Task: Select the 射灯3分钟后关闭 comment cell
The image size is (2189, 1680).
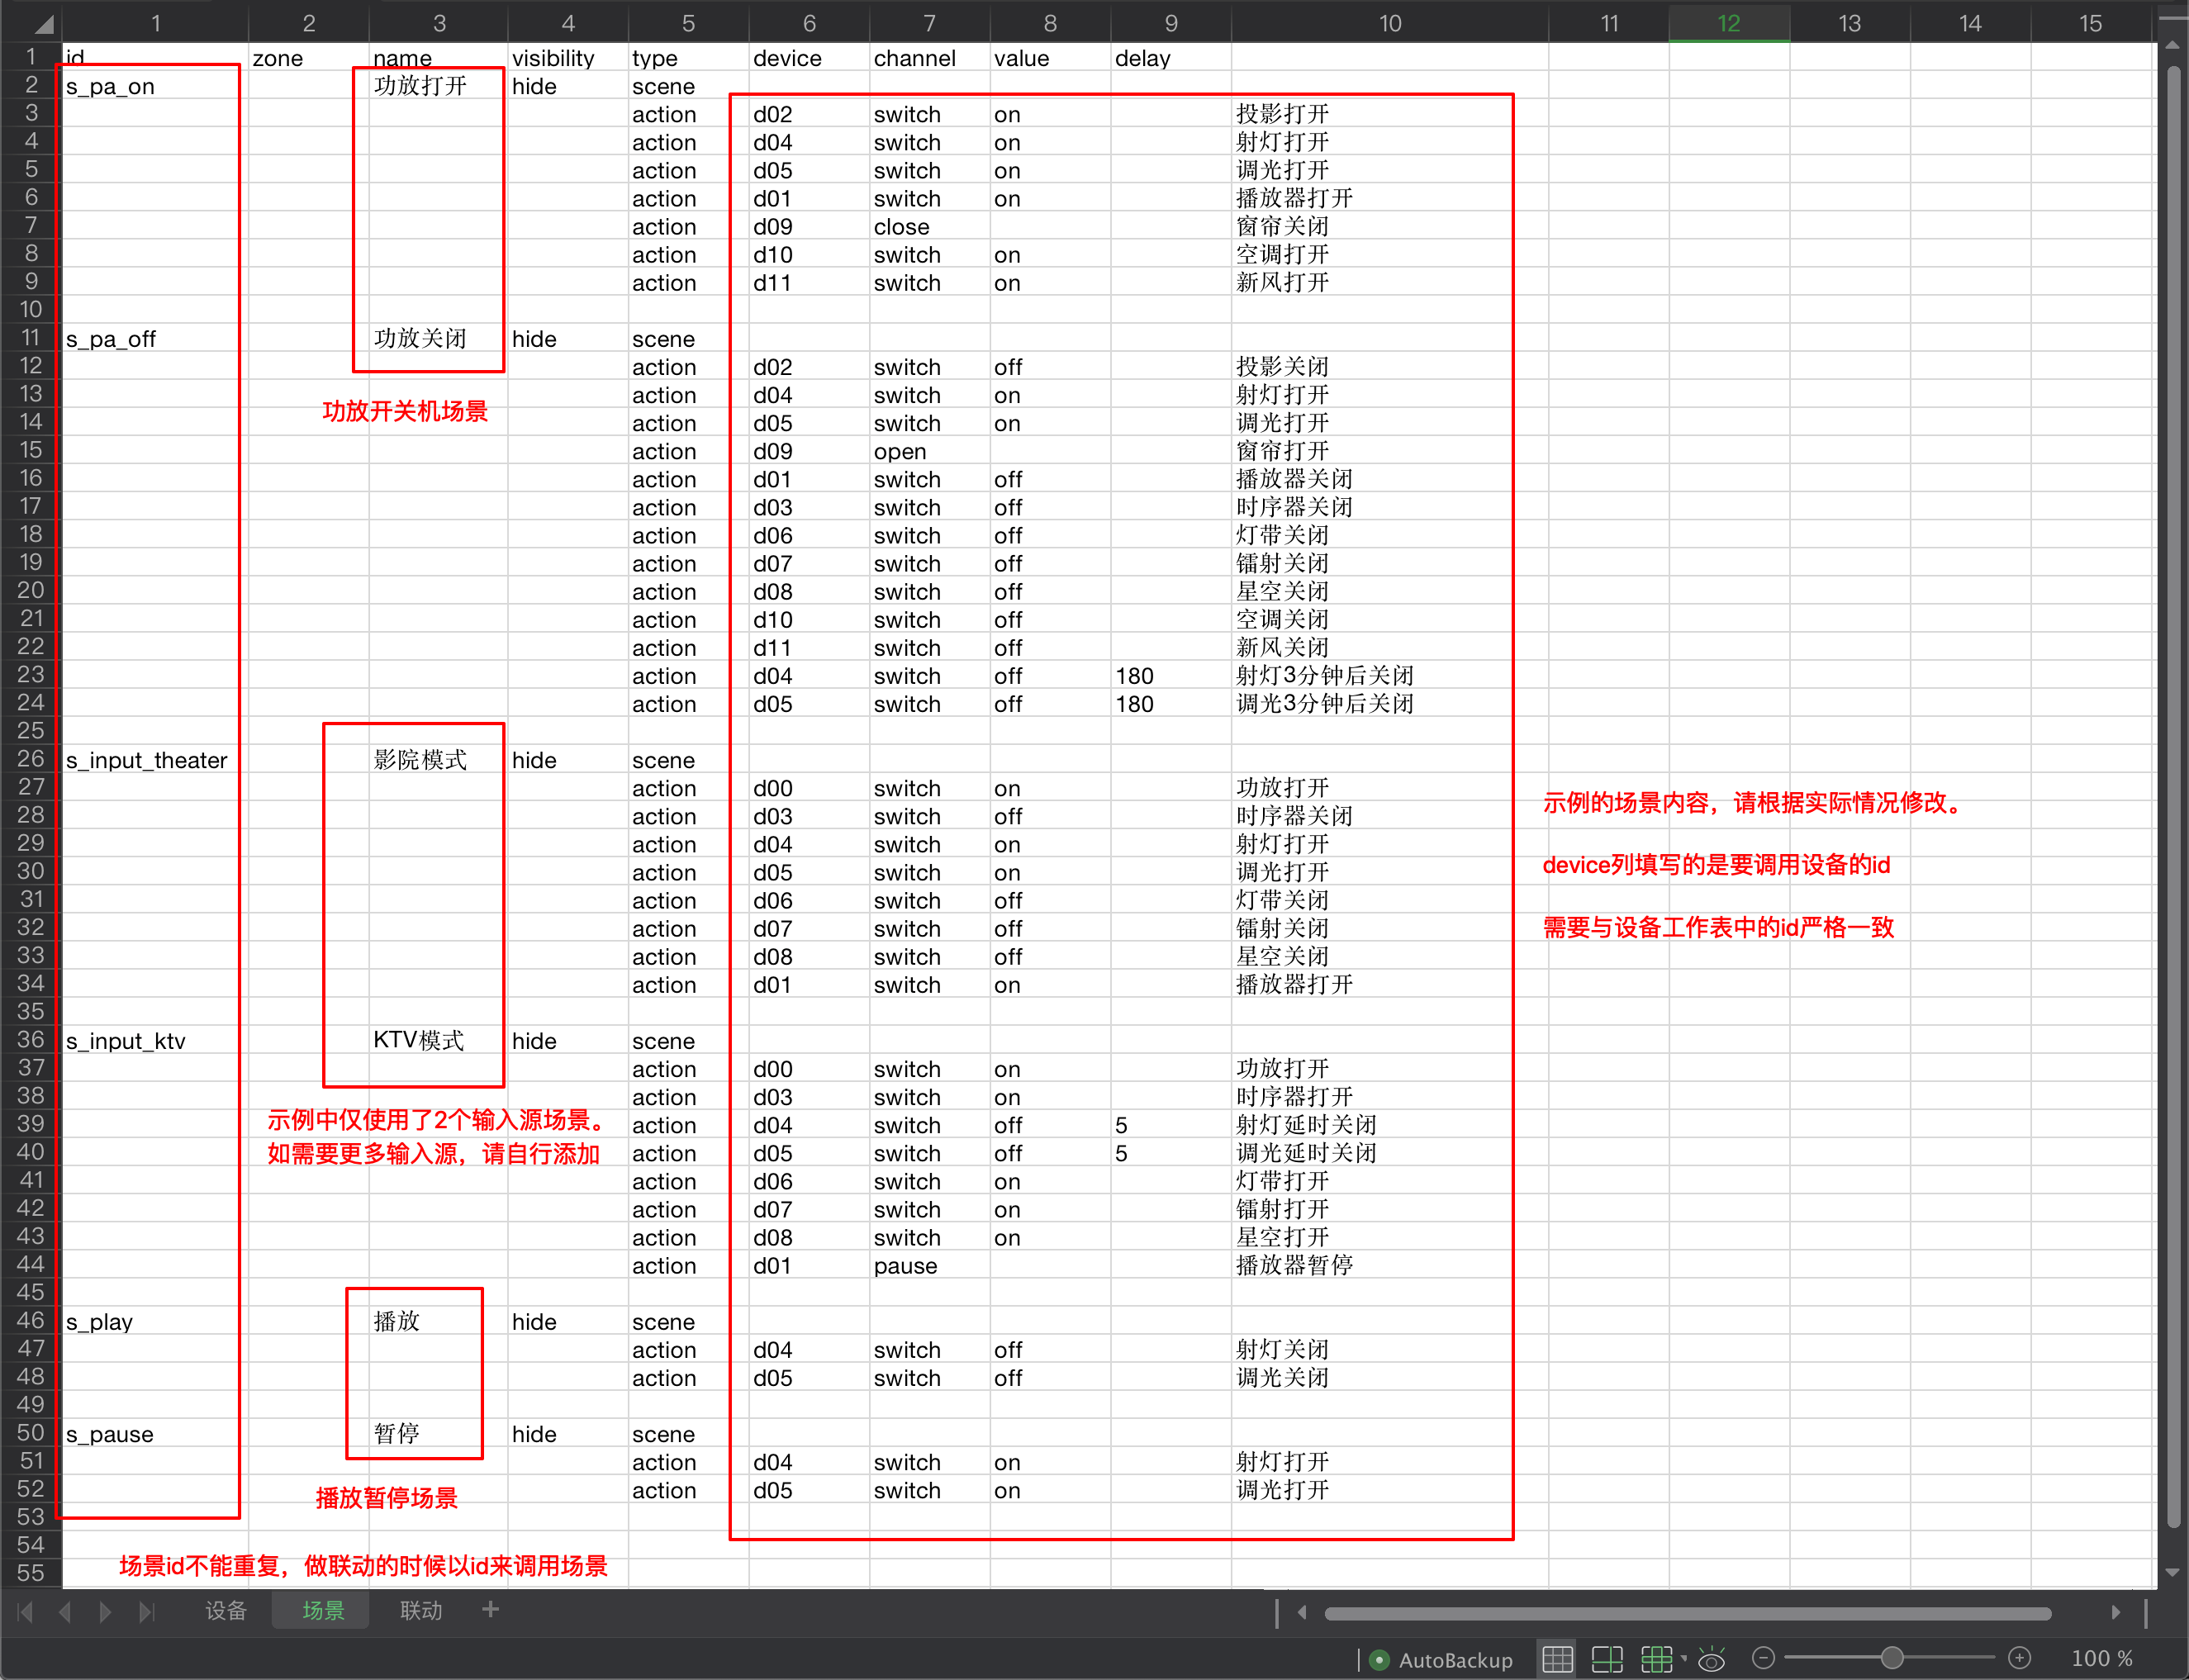Action: 1390,676
